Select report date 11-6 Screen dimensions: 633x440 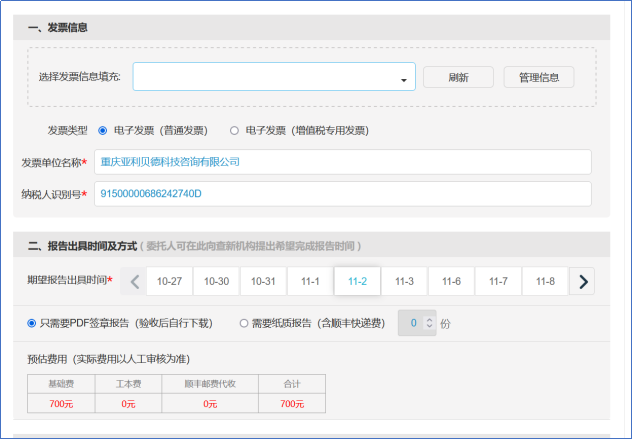tap(451, 281)
